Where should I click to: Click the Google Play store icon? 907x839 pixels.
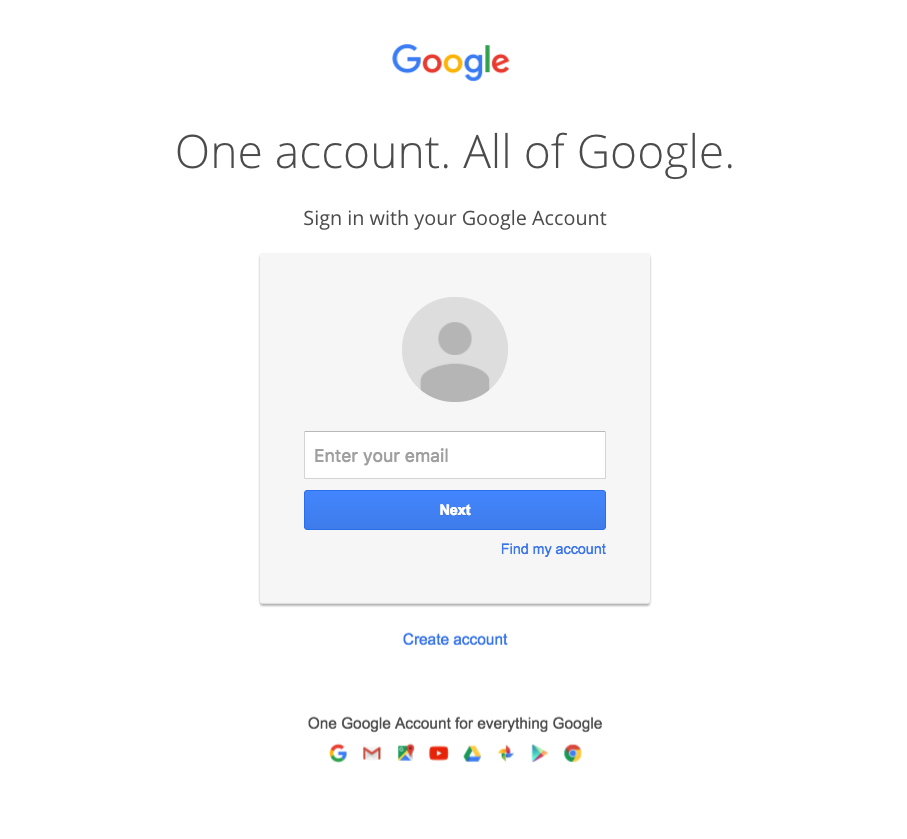click(539, 753)
